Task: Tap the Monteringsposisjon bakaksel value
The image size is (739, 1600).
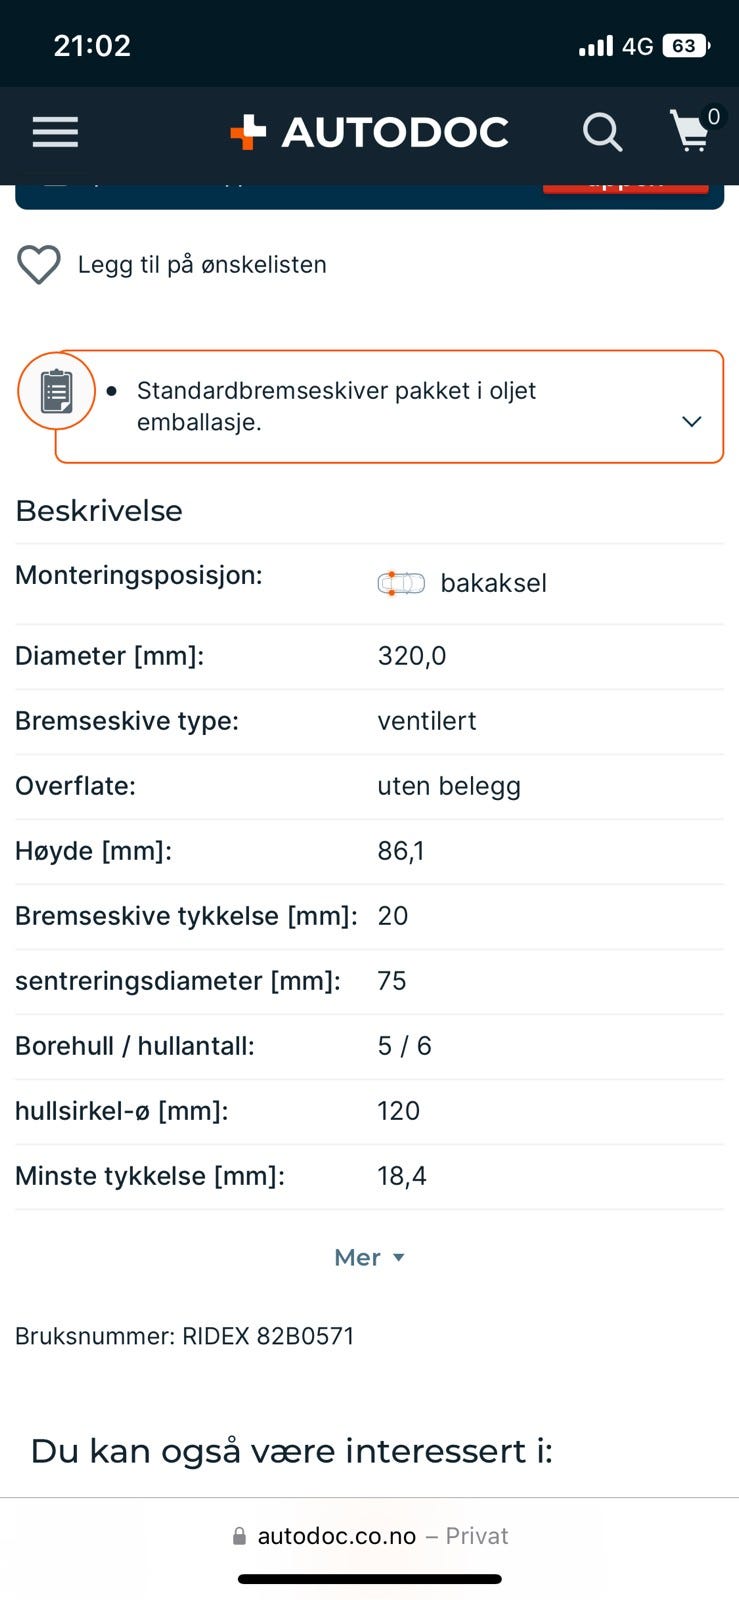Action: [x=493, y=583]
